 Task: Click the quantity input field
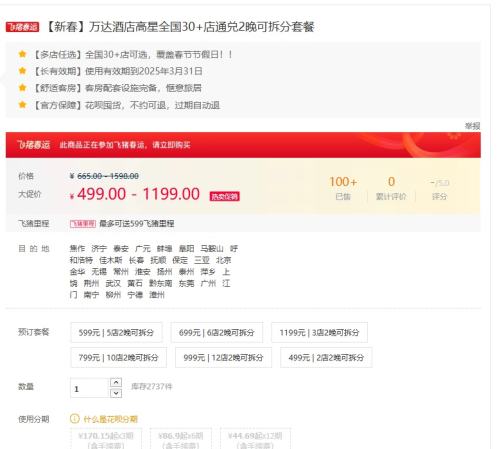(90, 388)
